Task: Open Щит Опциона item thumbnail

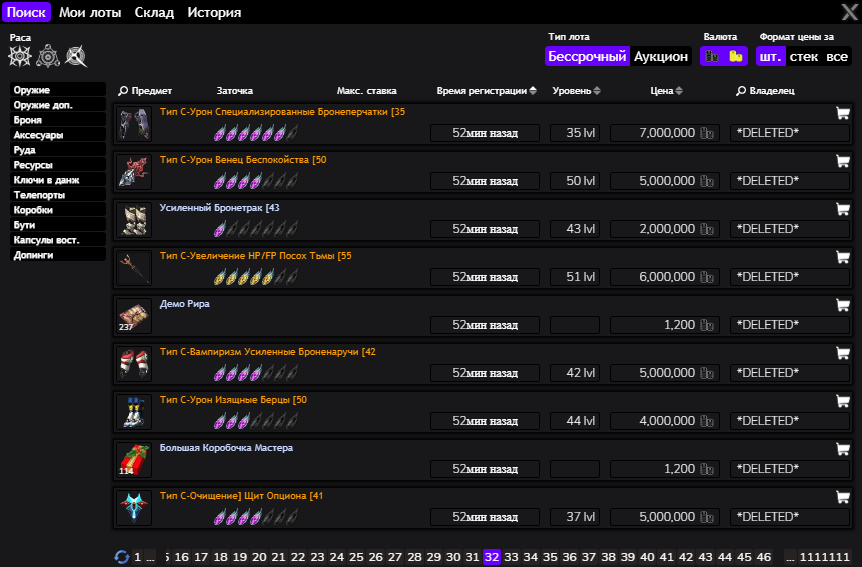Action: [134, 507]
